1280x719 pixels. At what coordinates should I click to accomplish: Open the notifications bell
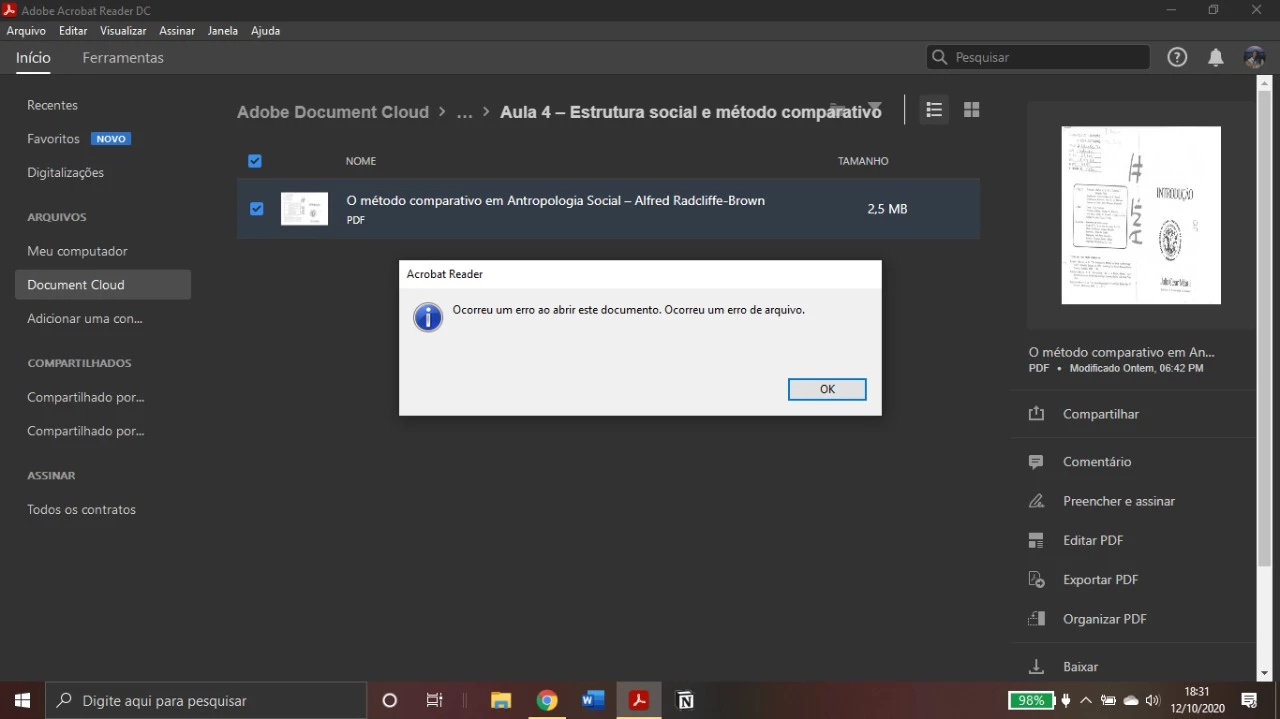(x=1215, y=57)
